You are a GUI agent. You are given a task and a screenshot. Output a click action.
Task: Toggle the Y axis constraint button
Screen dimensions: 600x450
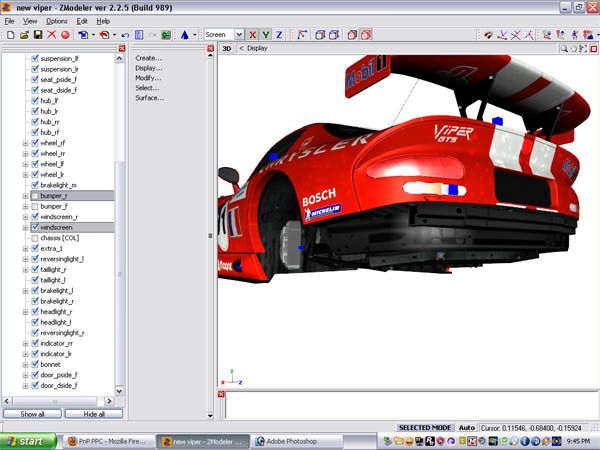coord(266,34)
